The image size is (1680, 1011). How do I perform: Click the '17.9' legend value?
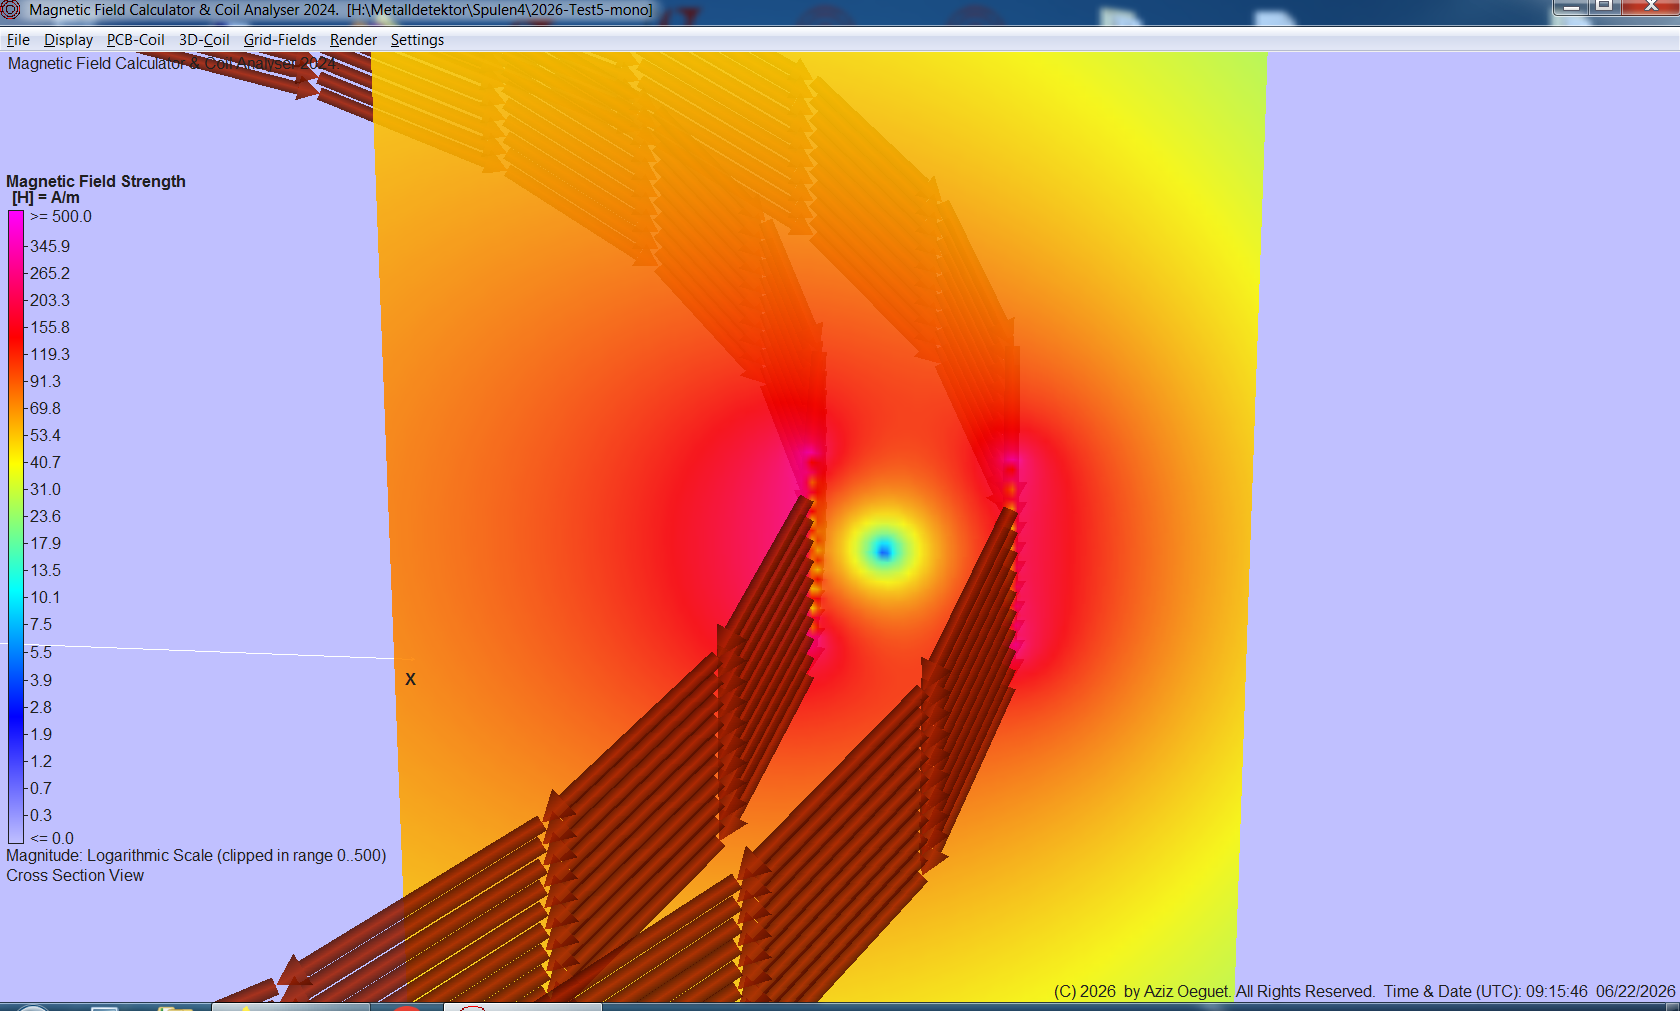(45, 543)
